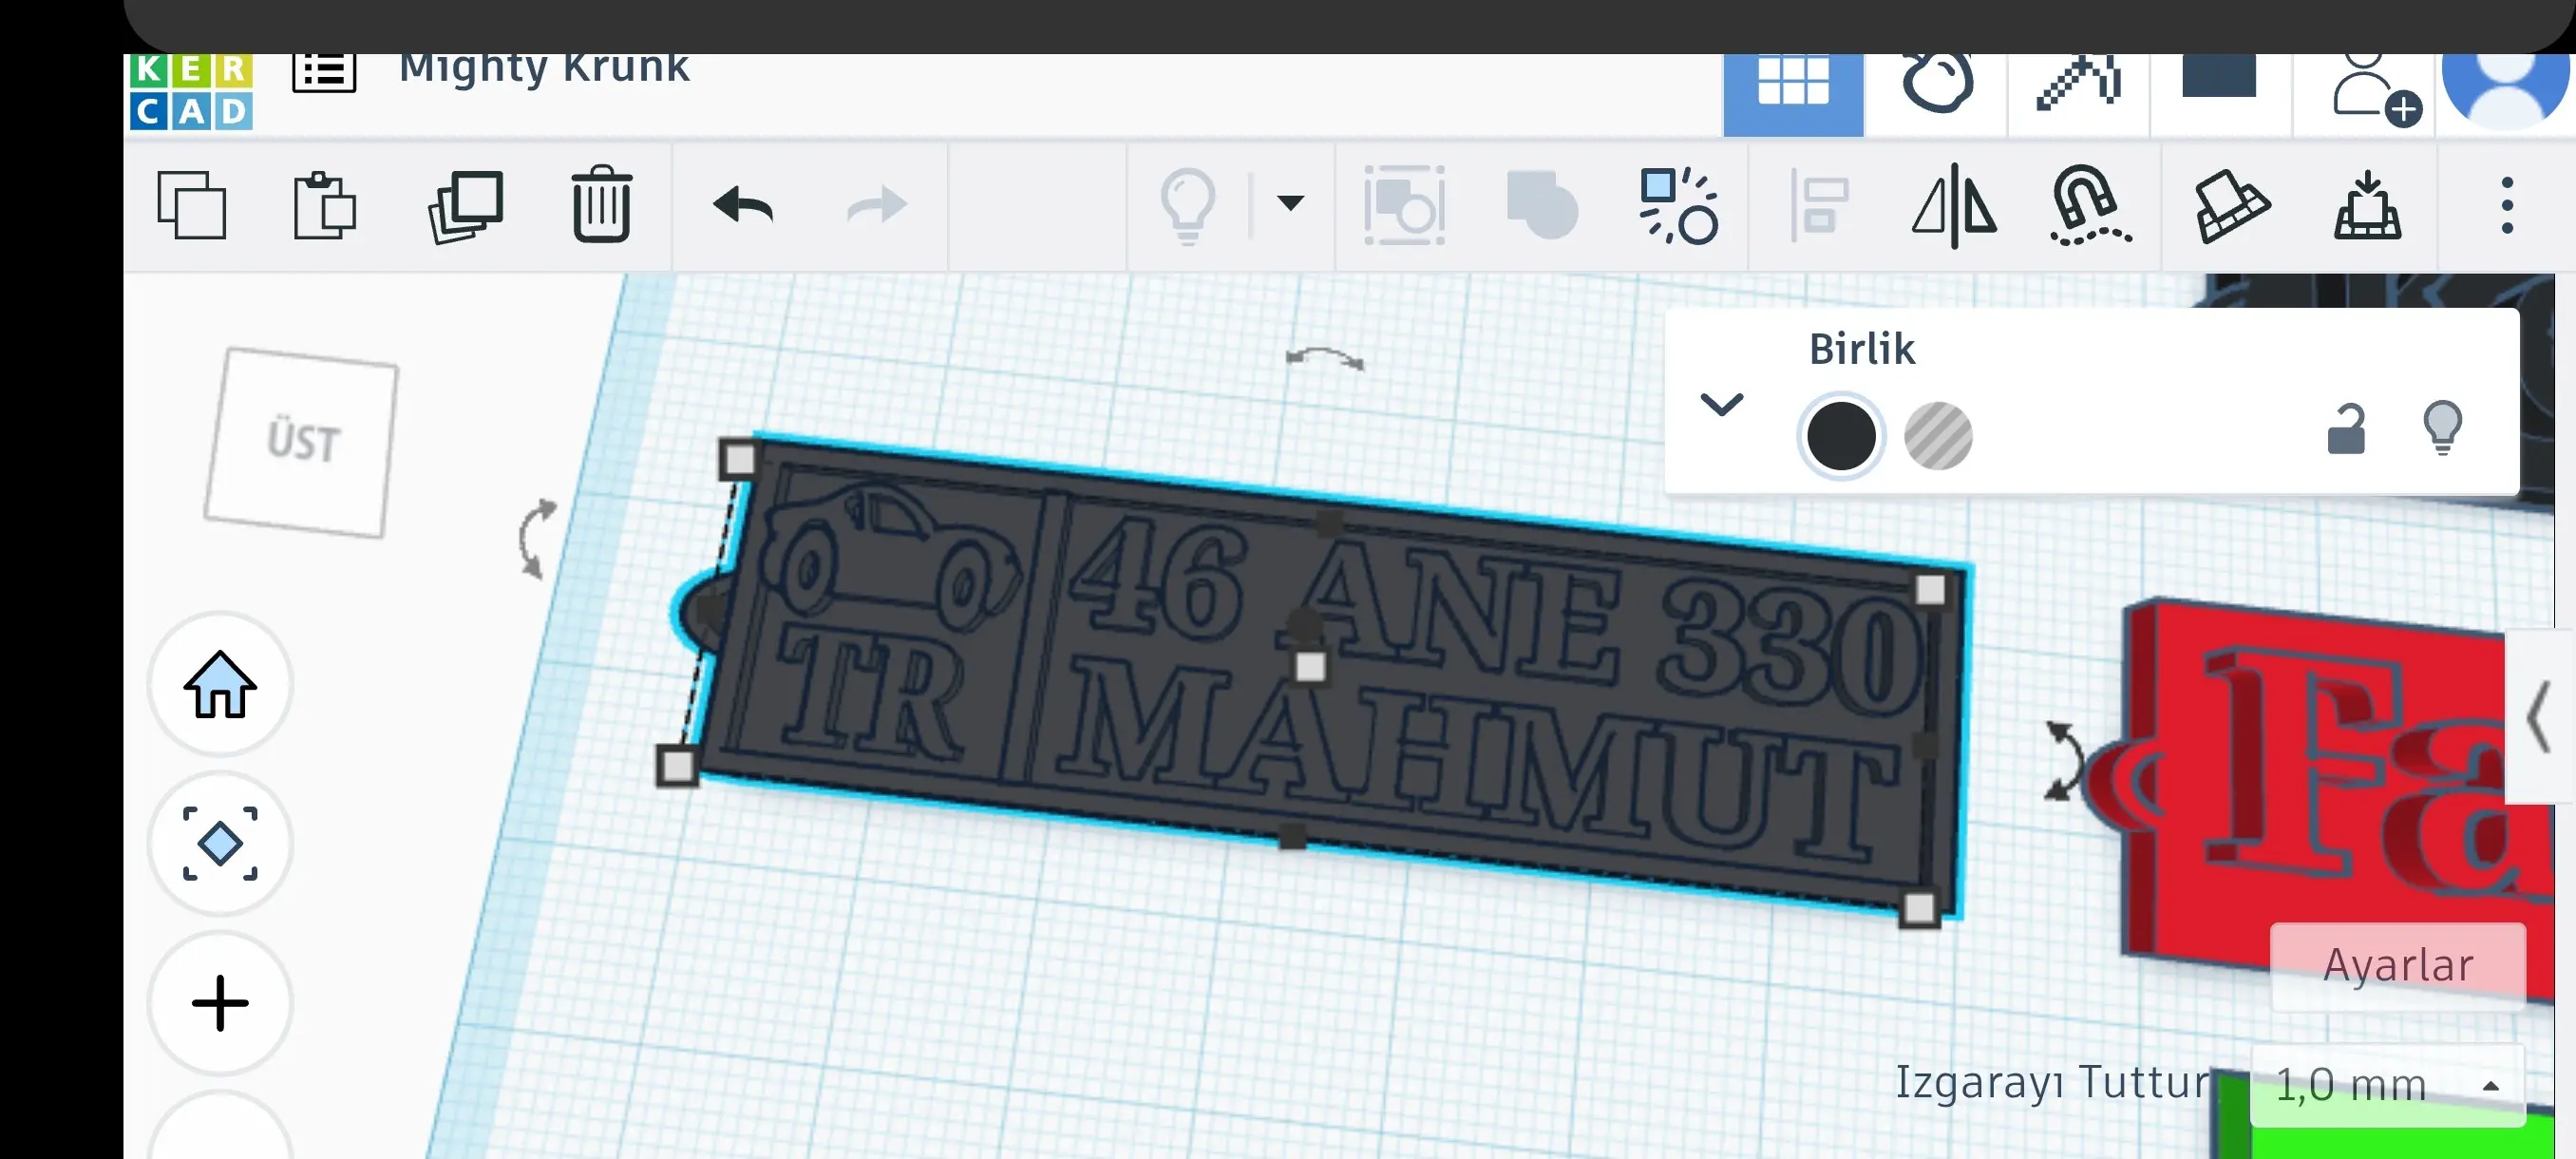Expand the side shapes panel chevron

2538,716
